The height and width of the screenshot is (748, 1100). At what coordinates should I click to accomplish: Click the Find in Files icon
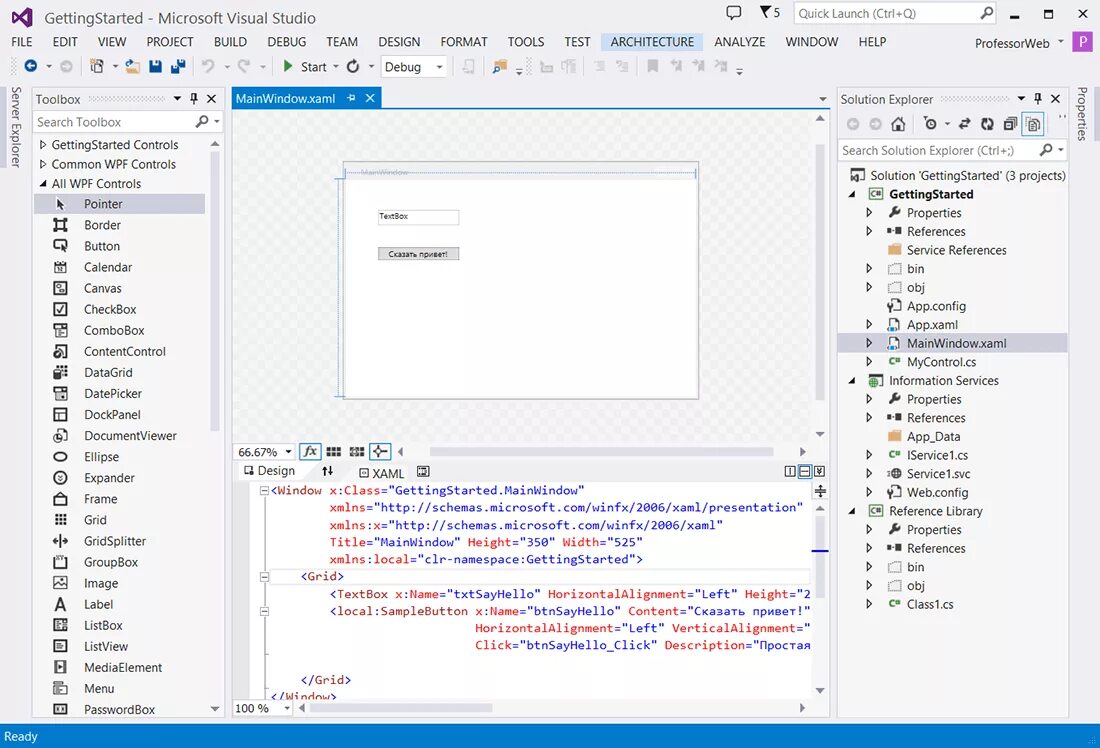tap(499, 66)
